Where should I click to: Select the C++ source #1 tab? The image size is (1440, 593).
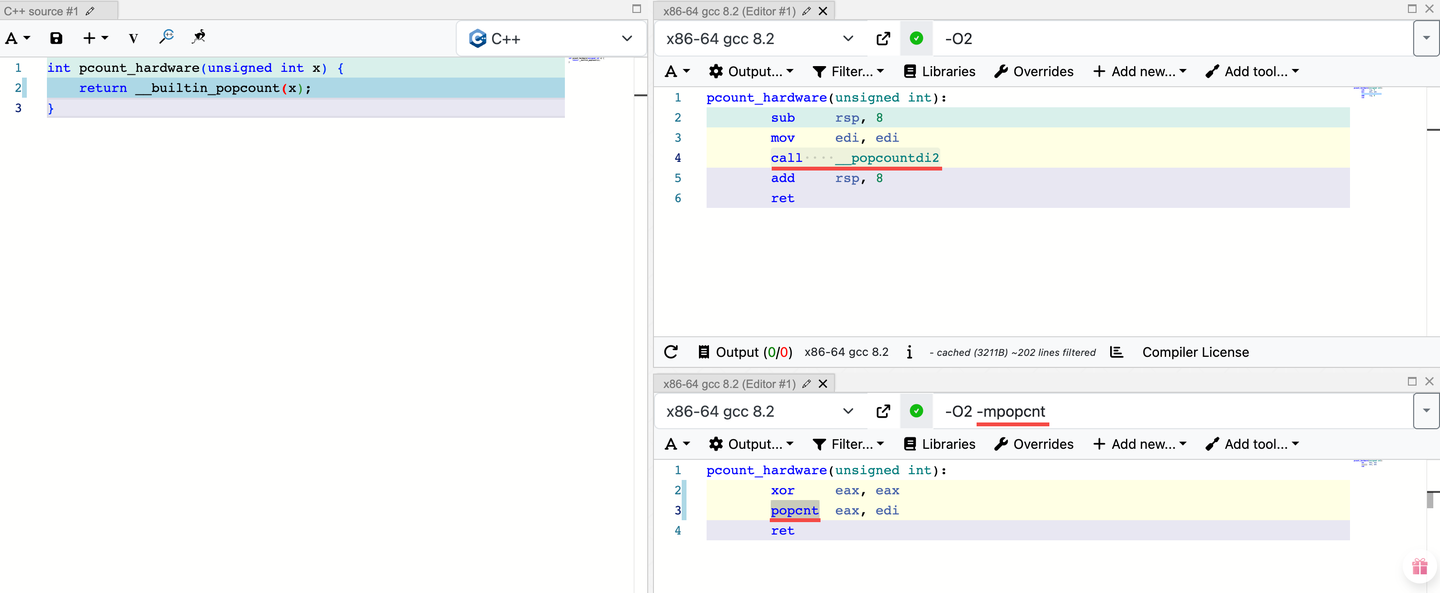pyautogui.click(x=42, y=10)
